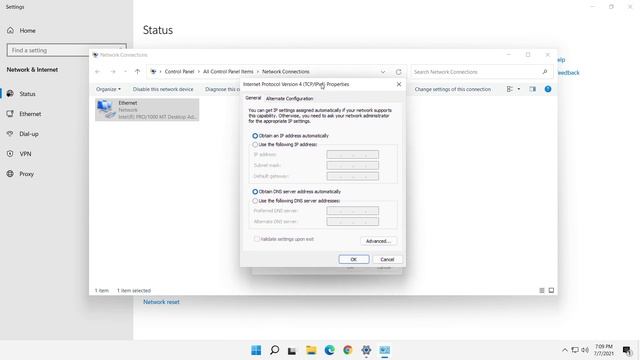Open the view options dropdown arrow
Viewport: 640px width, 360px height.
[x=519, y=89]
